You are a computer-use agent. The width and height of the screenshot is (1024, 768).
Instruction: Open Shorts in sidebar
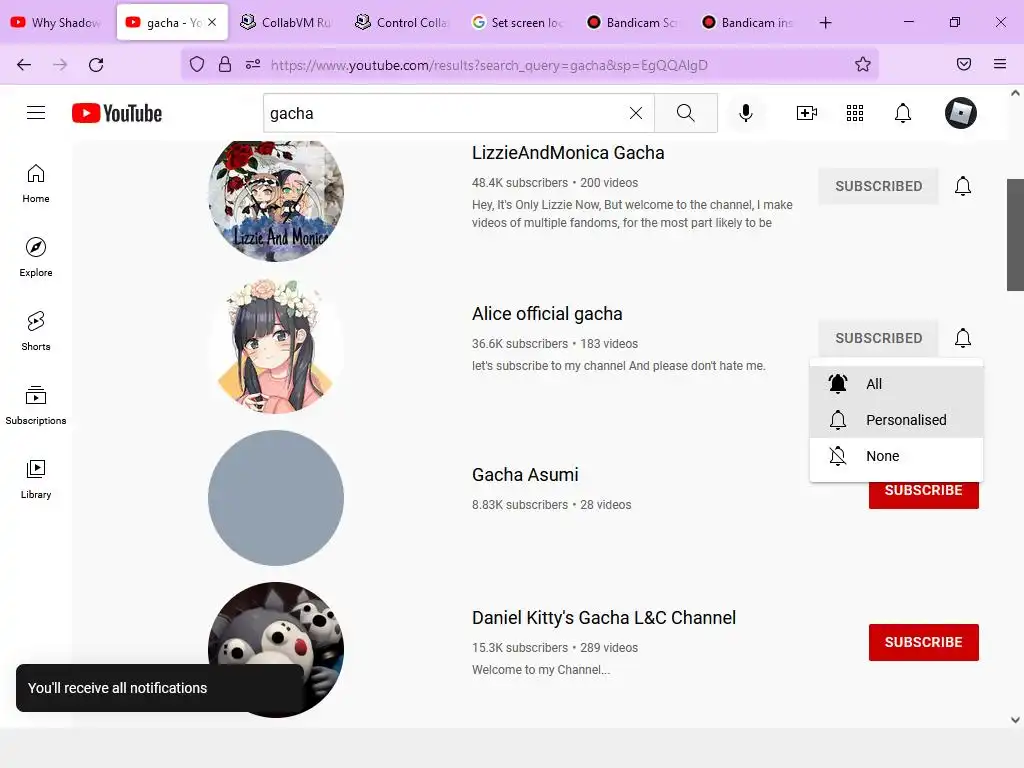pos(36,331)
